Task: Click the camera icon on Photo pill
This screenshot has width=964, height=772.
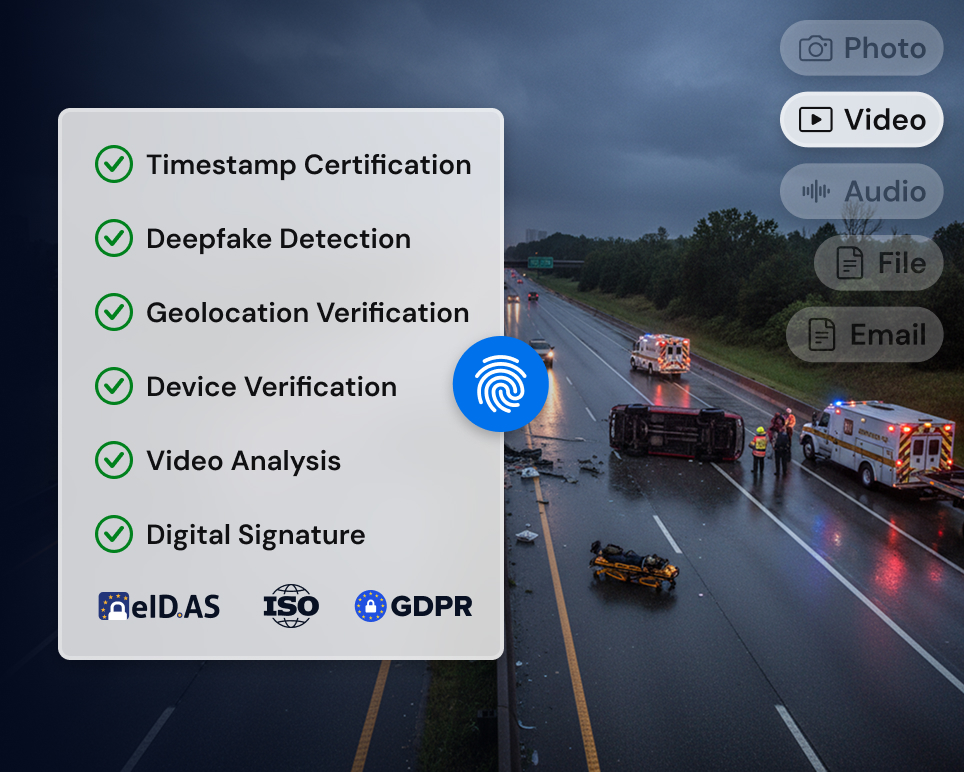Action: tap(815, 48)
